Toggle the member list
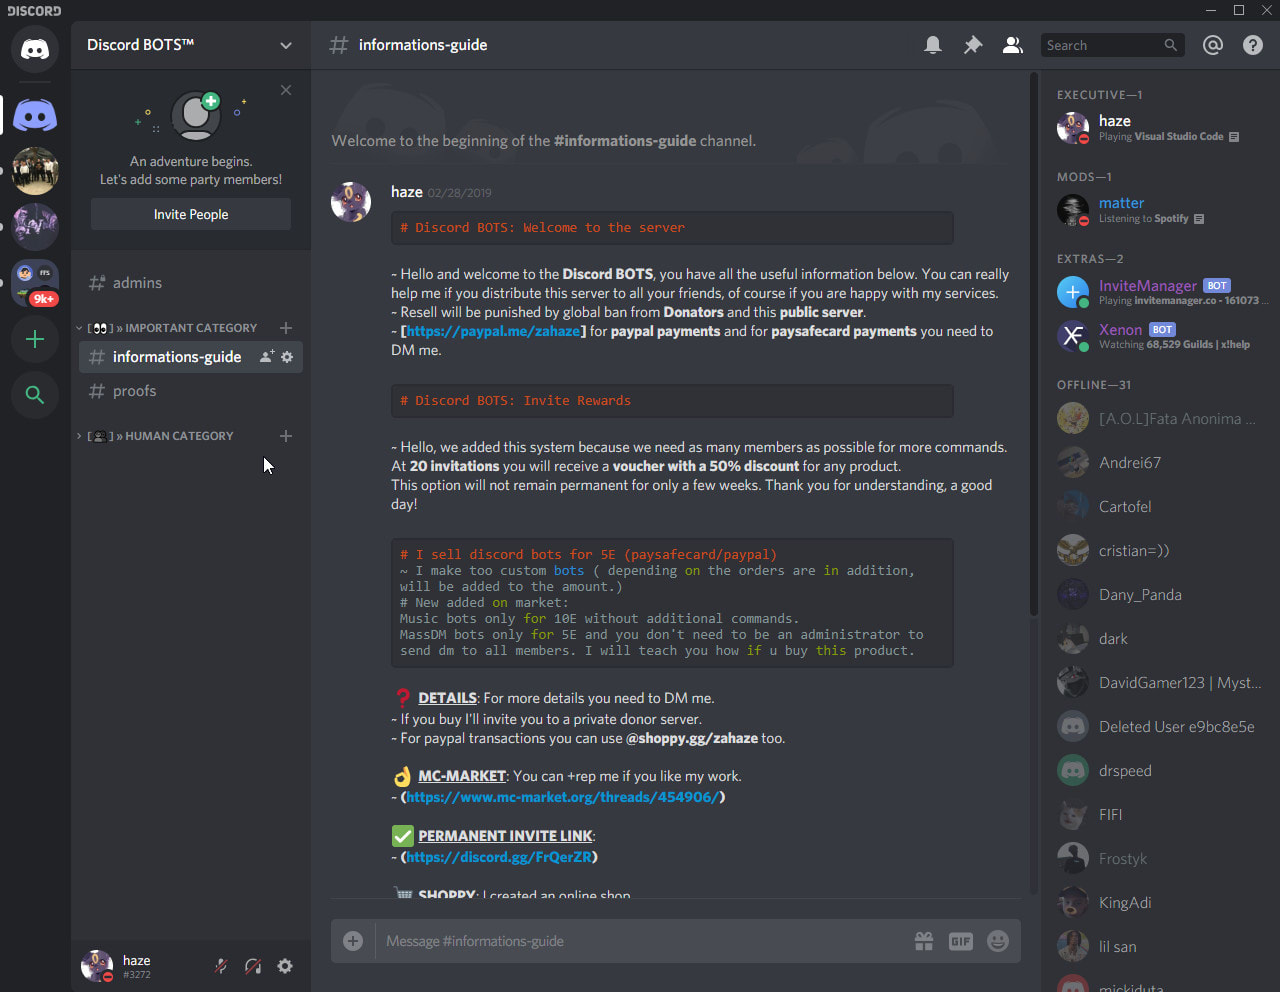 (x=1013, y=45)
